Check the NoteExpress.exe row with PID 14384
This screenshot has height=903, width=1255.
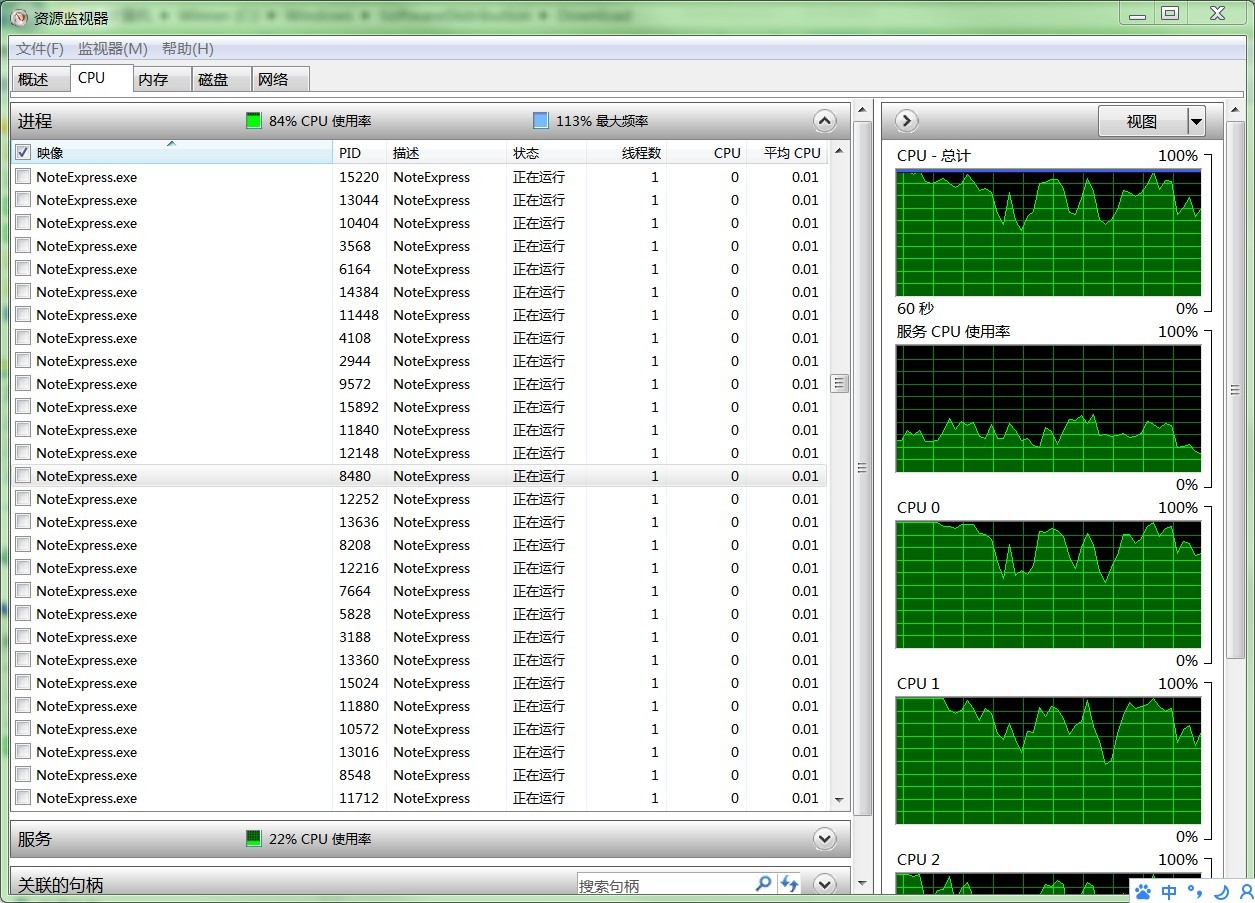tap(23, 291)
